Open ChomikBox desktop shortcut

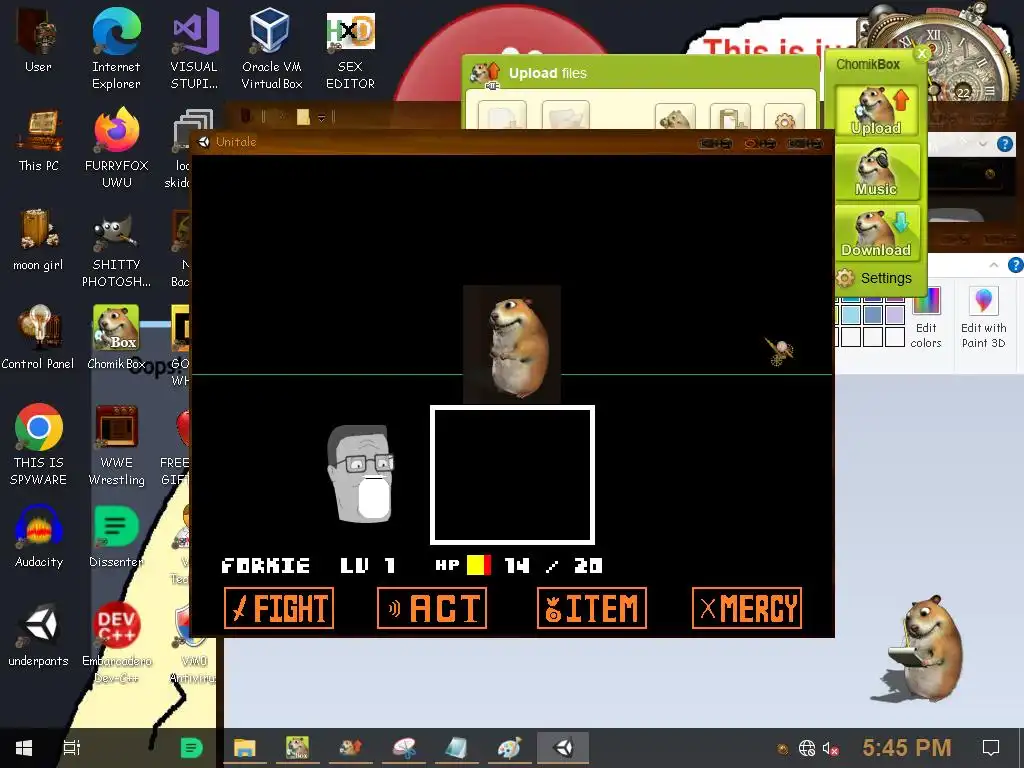pyautogui.click(x=116, y=338)
